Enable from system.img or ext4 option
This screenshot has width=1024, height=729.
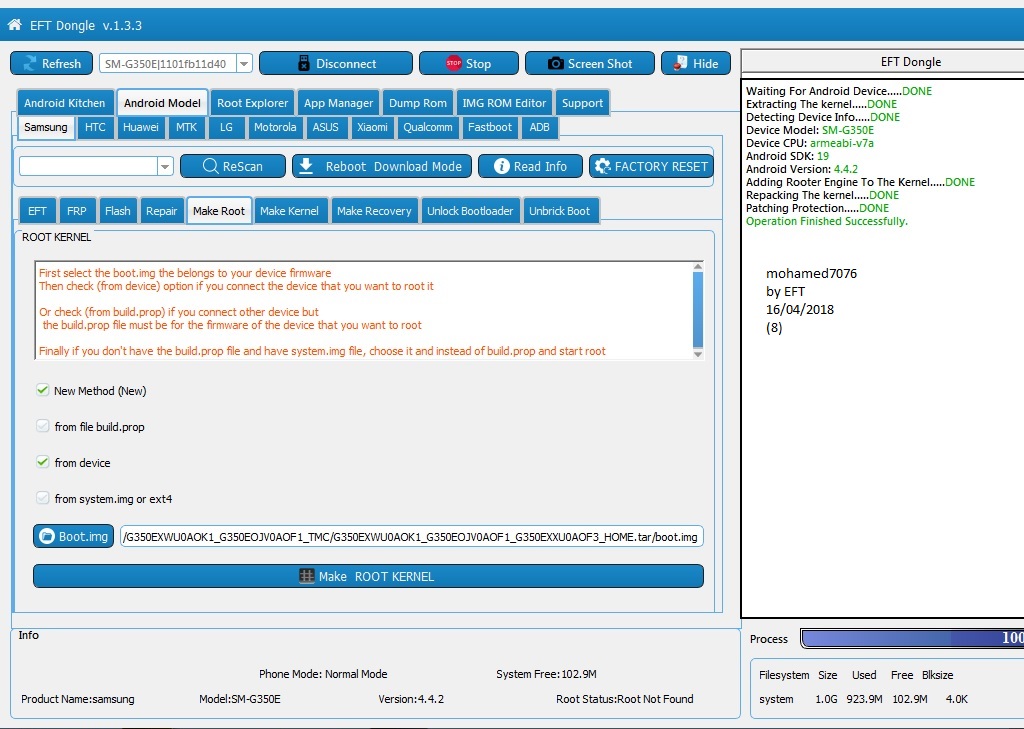[42, 498]
